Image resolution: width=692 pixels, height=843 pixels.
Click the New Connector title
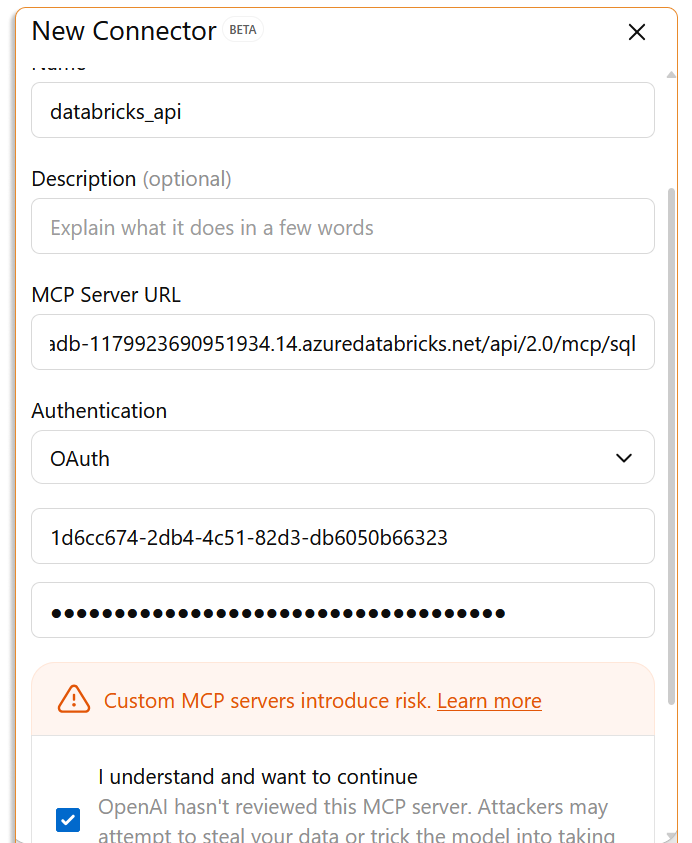tap(124, 31)
